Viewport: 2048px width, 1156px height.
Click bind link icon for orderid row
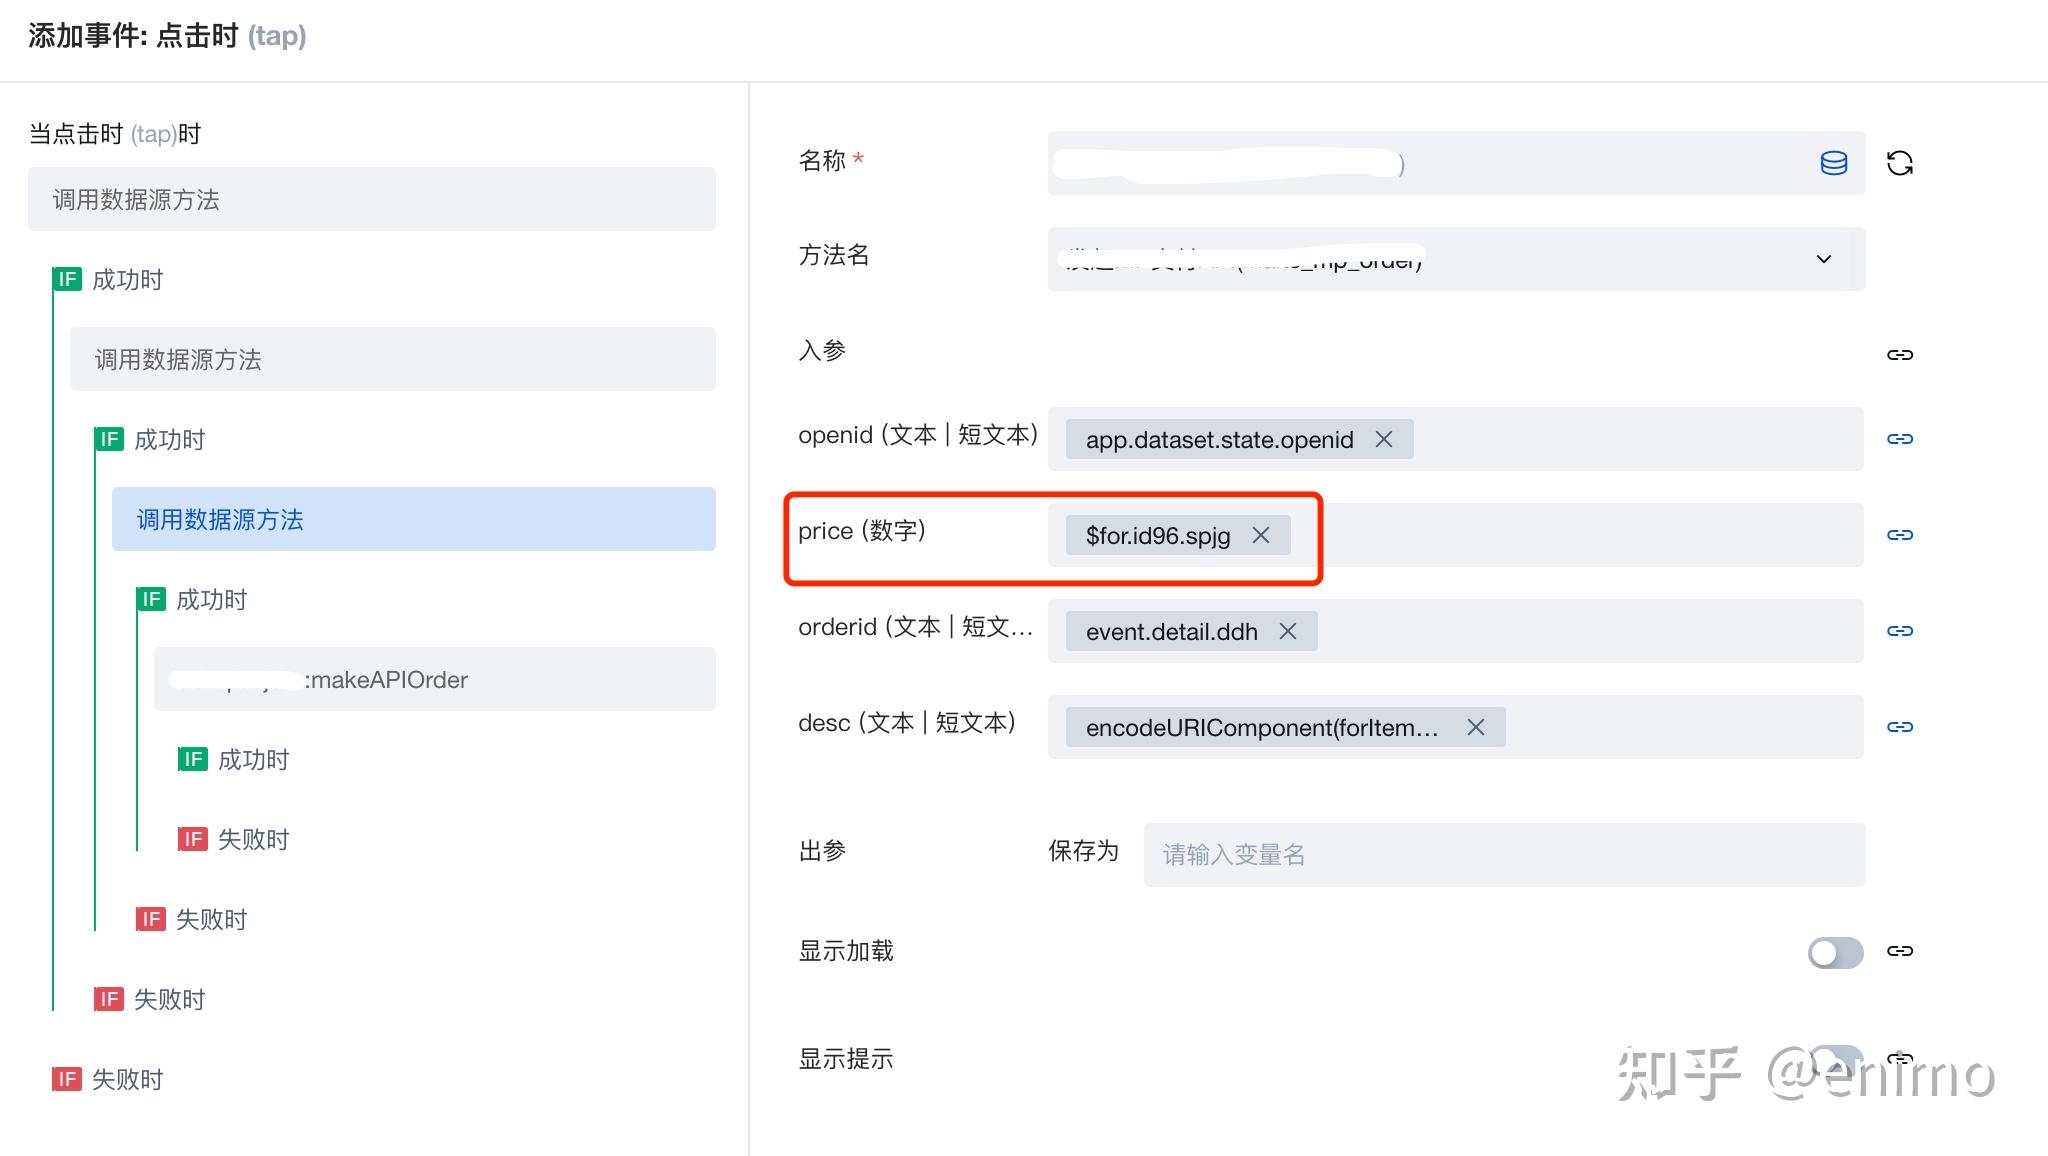coord(1899,631)
